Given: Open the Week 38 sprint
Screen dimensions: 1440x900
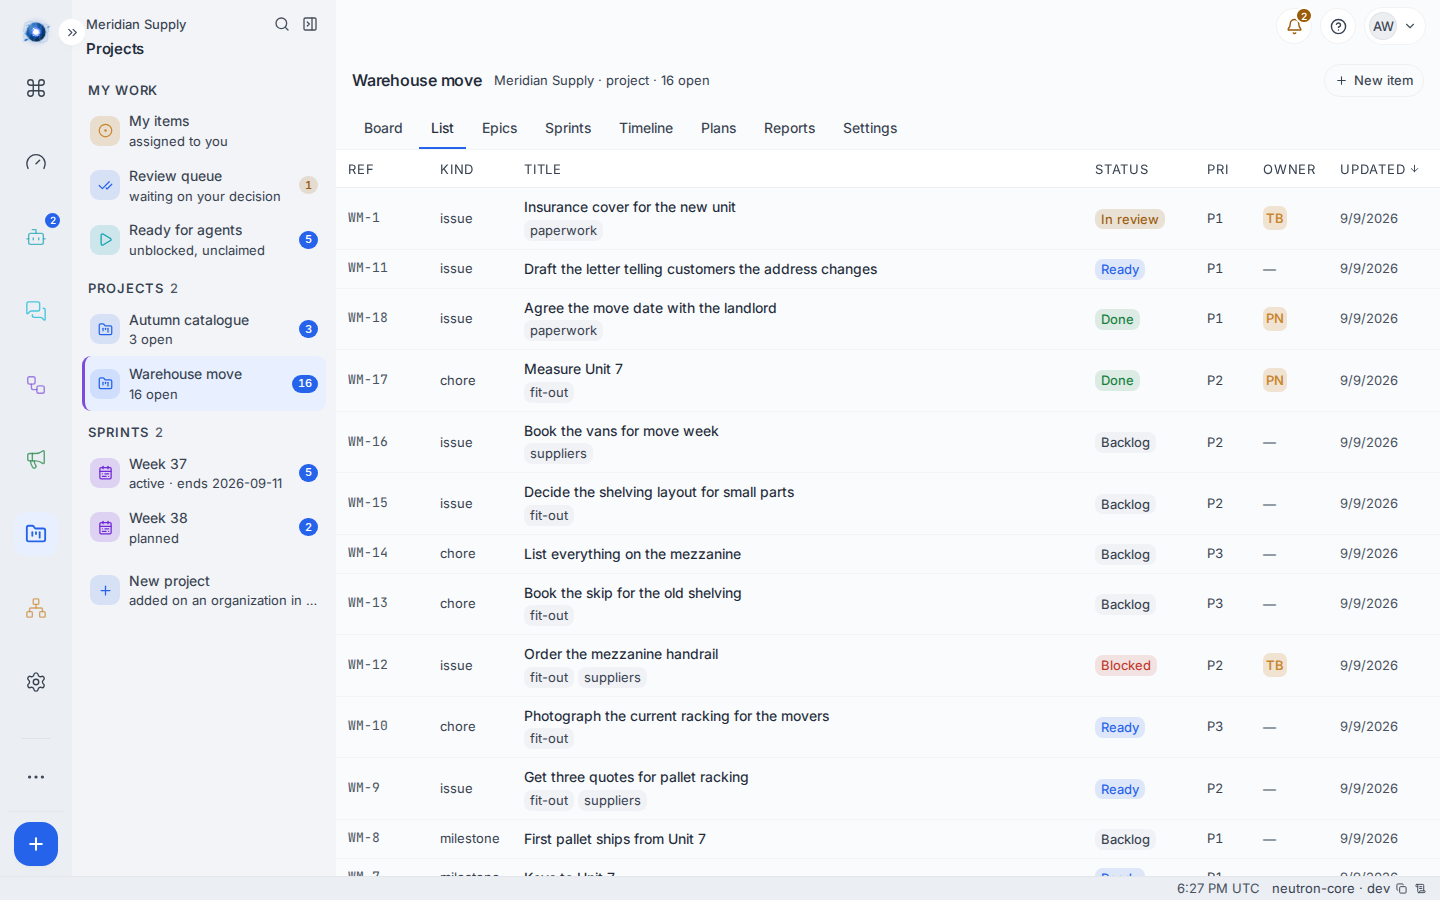Looking at the screenshot, I should click(x=204, y=528).
